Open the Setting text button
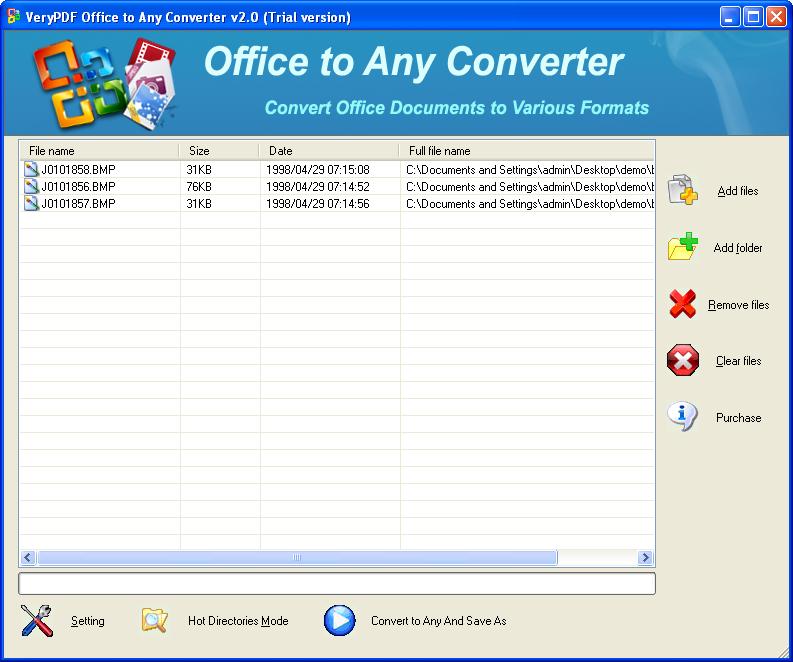Image resolution: width=793 pixels, height=662 pixels. pos(87,621)
